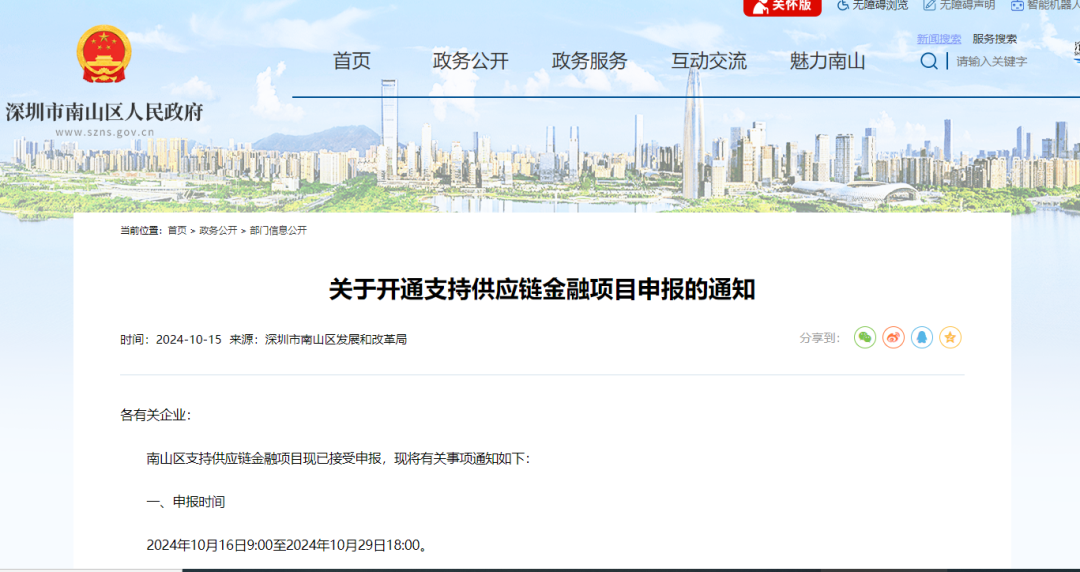Open the 无障碍声明 accessibility statement
The height and width of the screenshot is (572, 1080).
coord(959,6)
